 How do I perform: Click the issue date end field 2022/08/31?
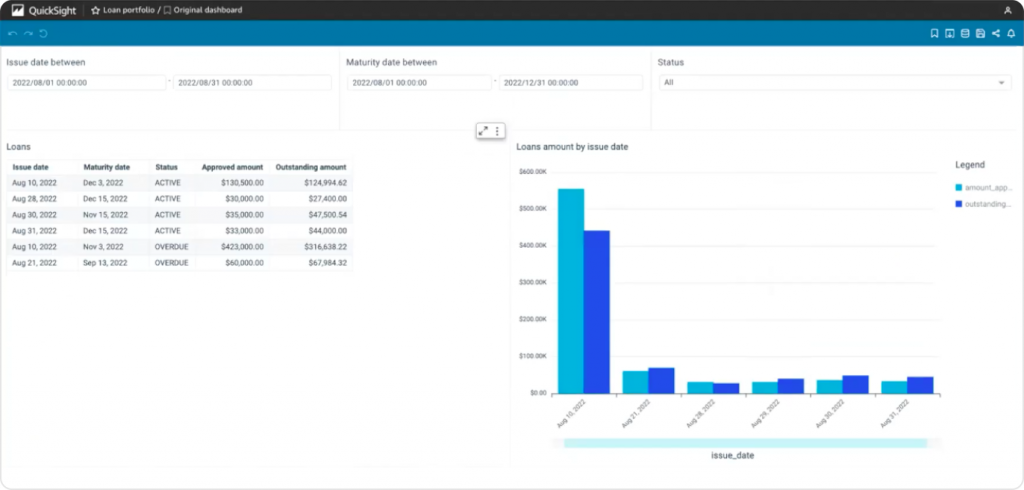[252, 83]
